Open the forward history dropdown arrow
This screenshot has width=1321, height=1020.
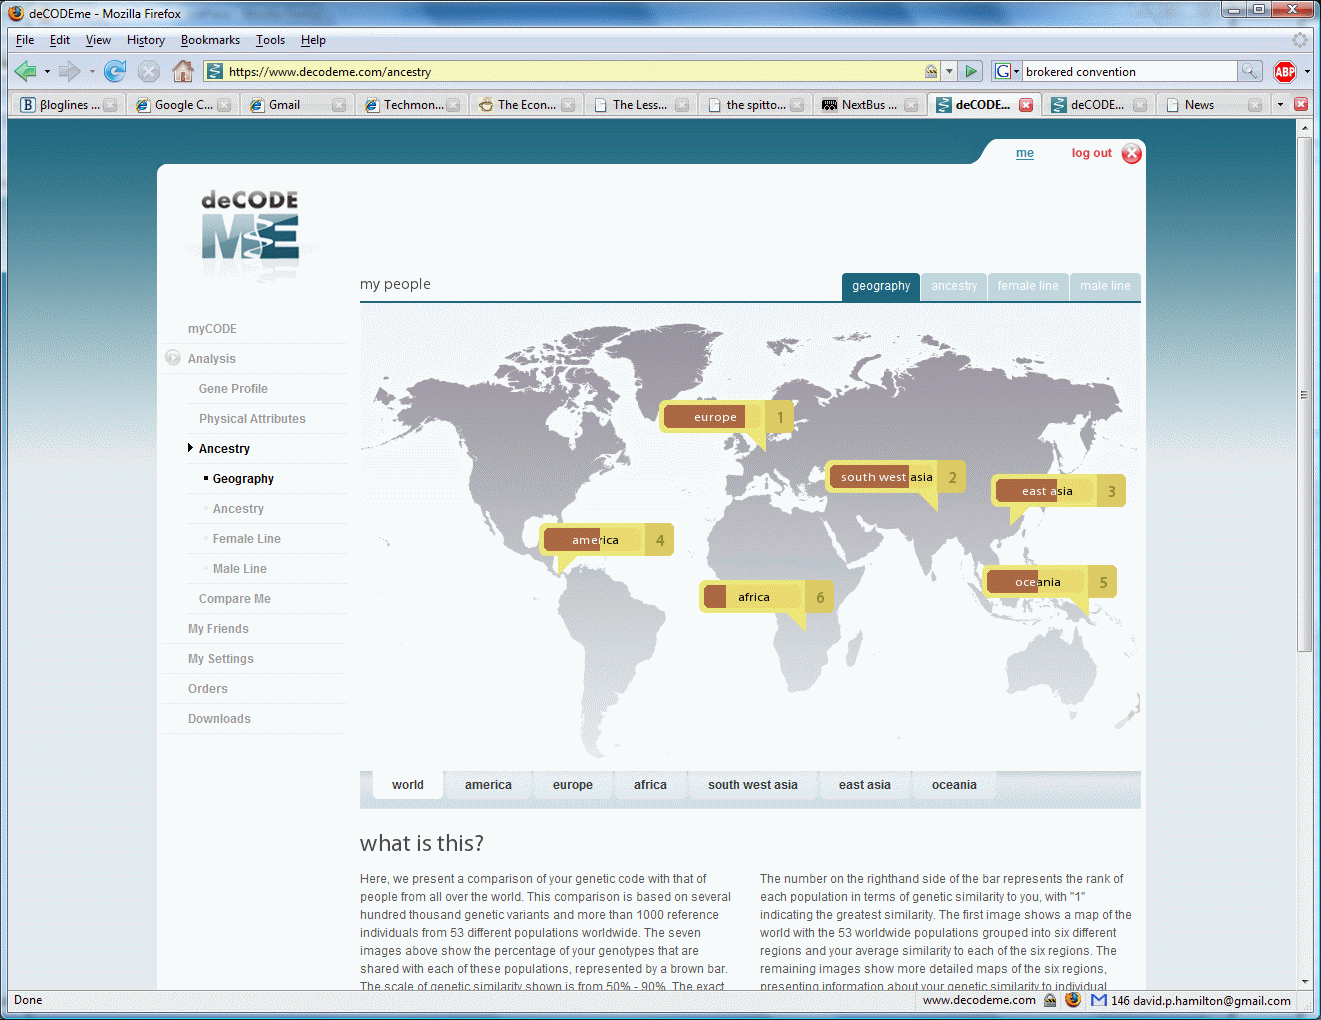click(x=91, y=72)
